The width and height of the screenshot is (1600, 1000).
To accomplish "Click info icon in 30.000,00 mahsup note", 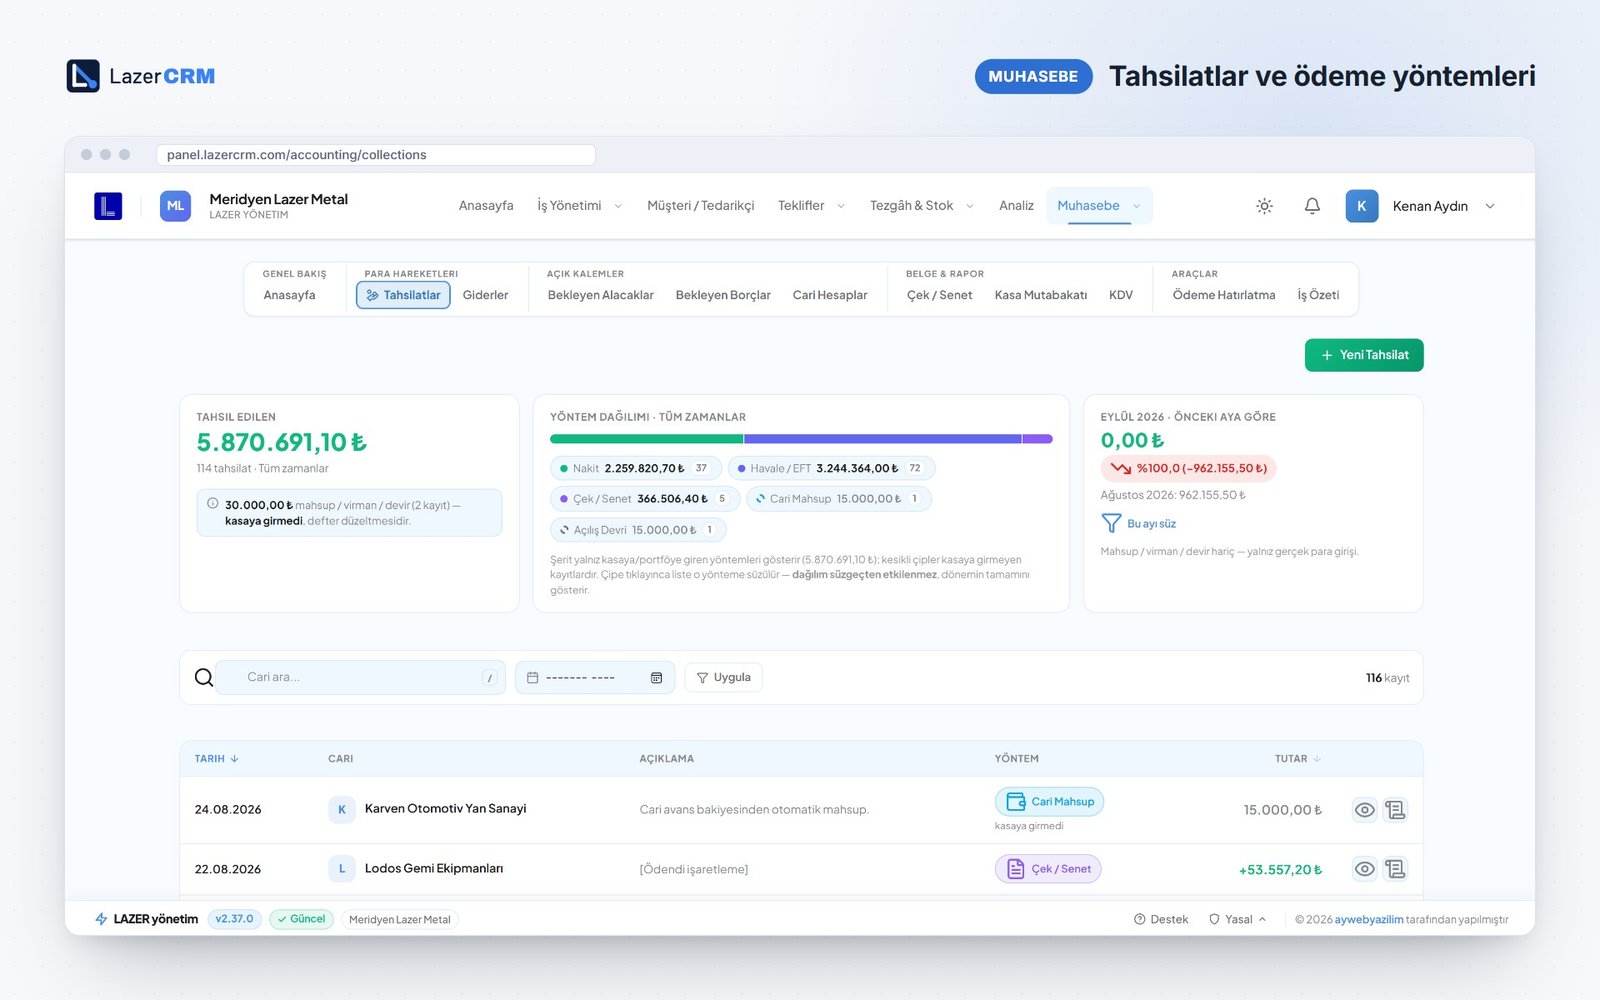I will click(x=212, y=504).
